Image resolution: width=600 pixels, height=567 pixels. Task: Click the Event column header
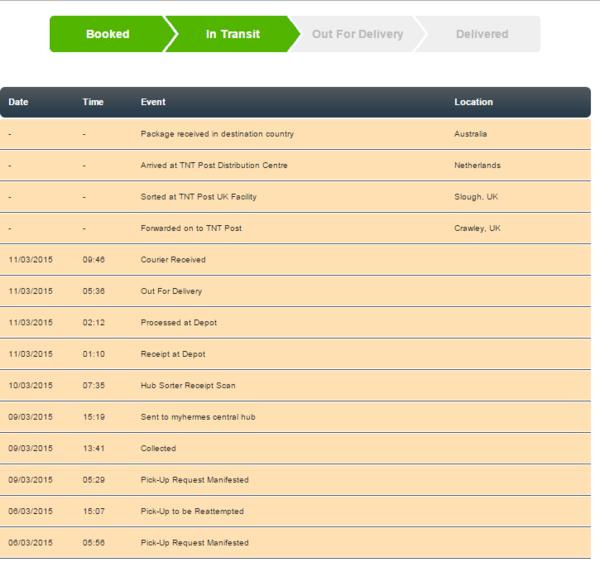(x=153, y=102)
